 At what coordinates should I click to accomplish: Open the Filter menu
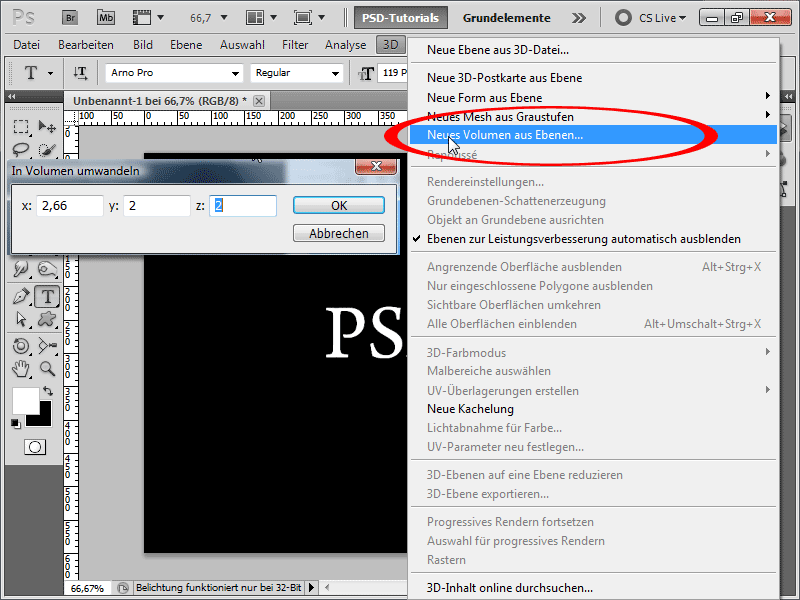[295, 45]
